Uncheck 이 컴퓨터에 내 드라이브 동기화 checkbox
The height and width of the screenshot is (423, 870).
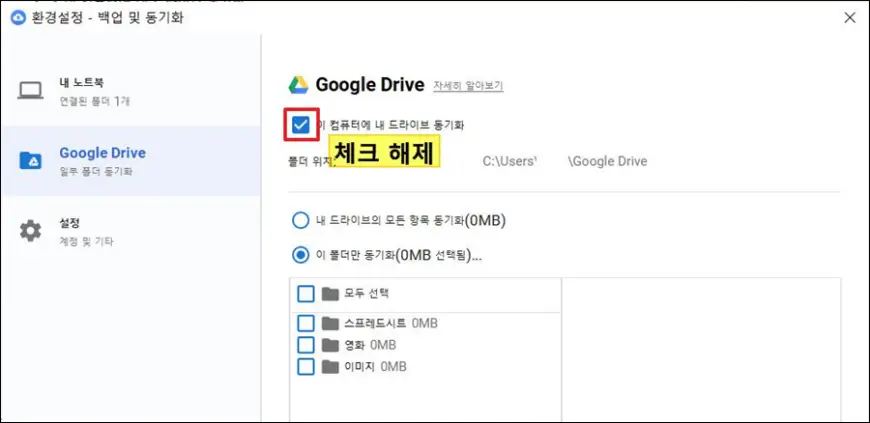point(300,125)
